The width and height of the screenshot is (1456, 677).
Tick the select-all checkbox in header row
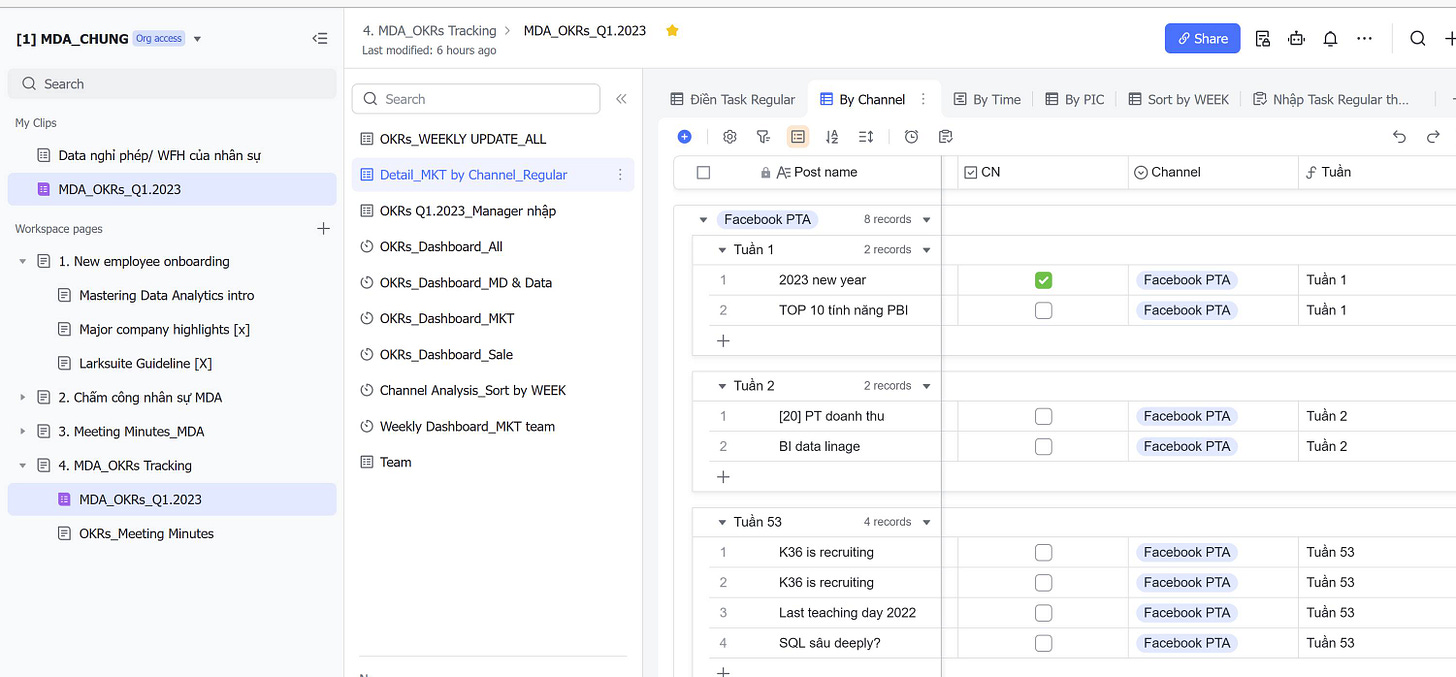(703, 172)
